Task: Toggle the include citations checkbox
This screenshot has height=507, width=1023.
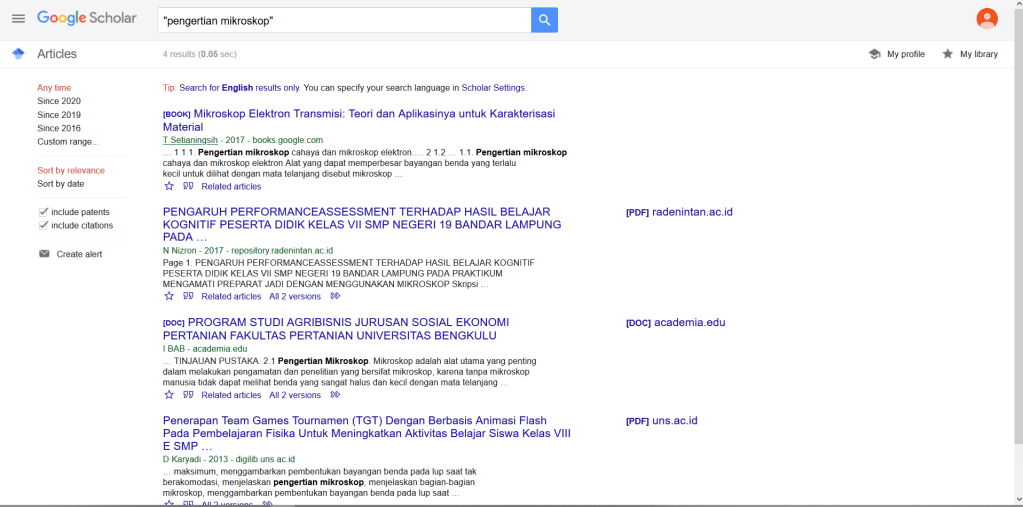Action: tap(43, 225)
